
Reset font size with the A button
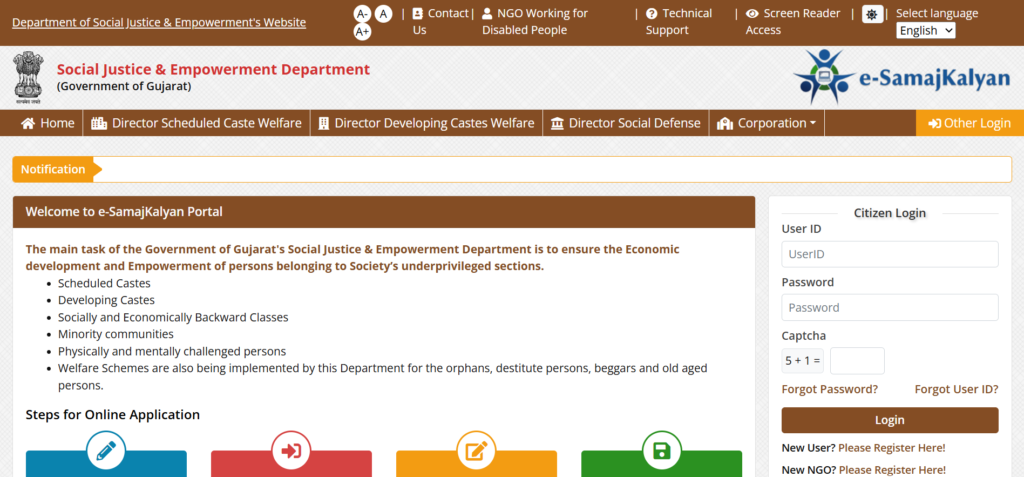pos(383,14)
